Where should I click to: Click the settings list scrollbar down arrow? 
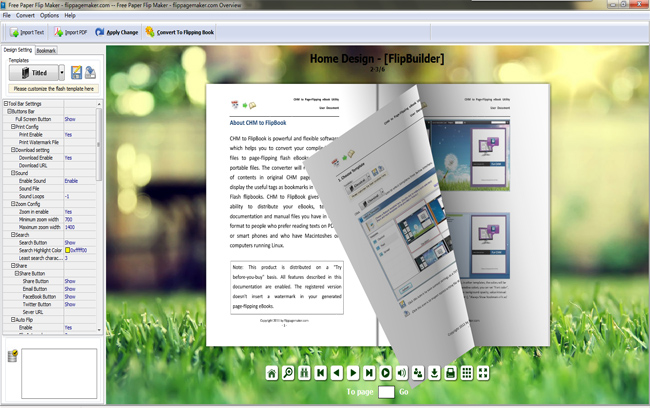click(x=99, y=330)
